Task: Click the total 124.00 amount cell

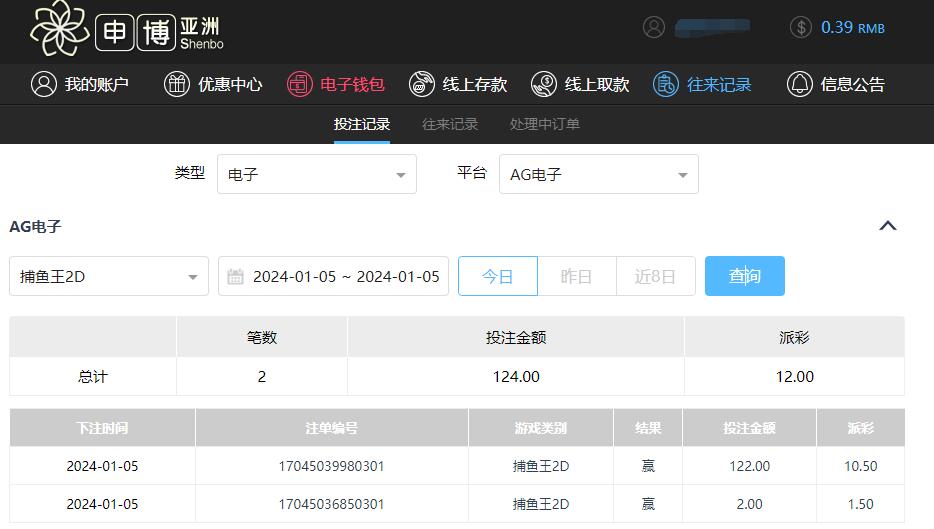Action: tap(516, 376)
